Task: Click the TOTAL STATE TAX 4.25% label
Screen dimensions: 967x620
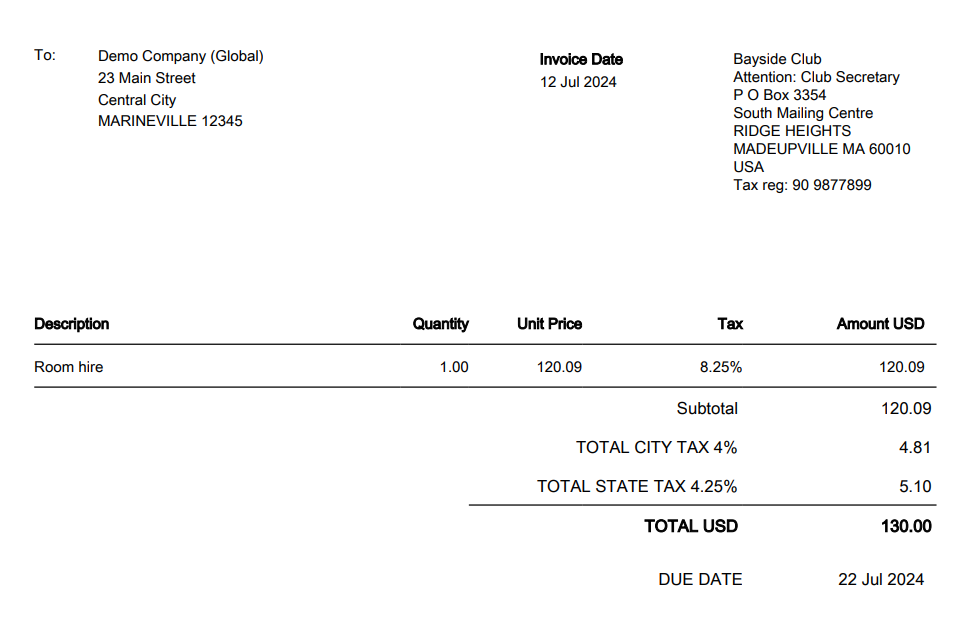Action: point(637,486)
